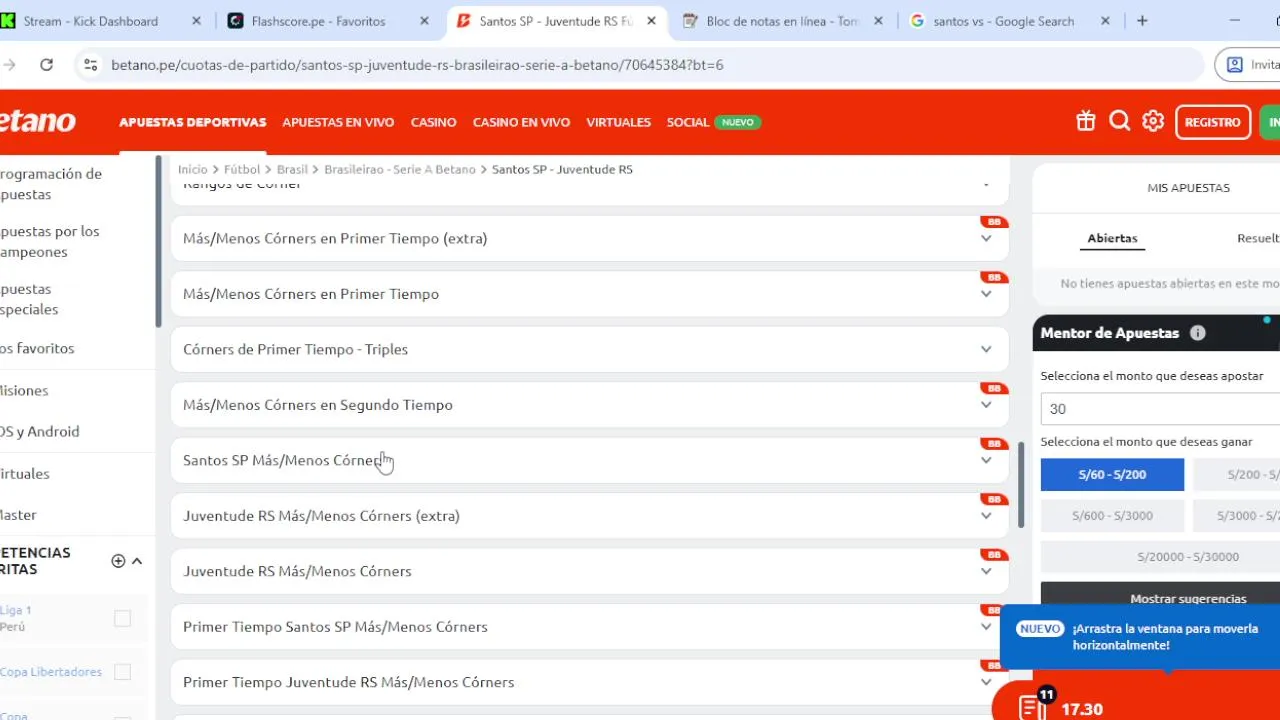Open Social section

tap(688, 122)
